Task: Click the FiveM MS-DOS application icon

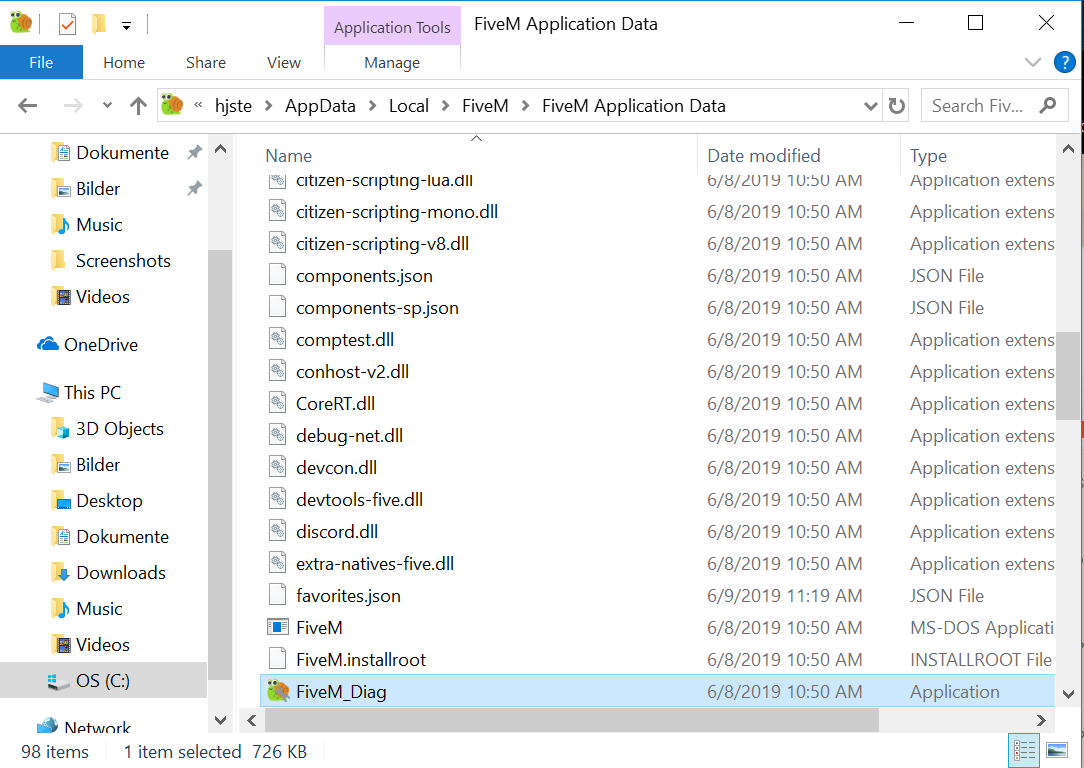Action: pyautogui.click(x=277, y=627)
